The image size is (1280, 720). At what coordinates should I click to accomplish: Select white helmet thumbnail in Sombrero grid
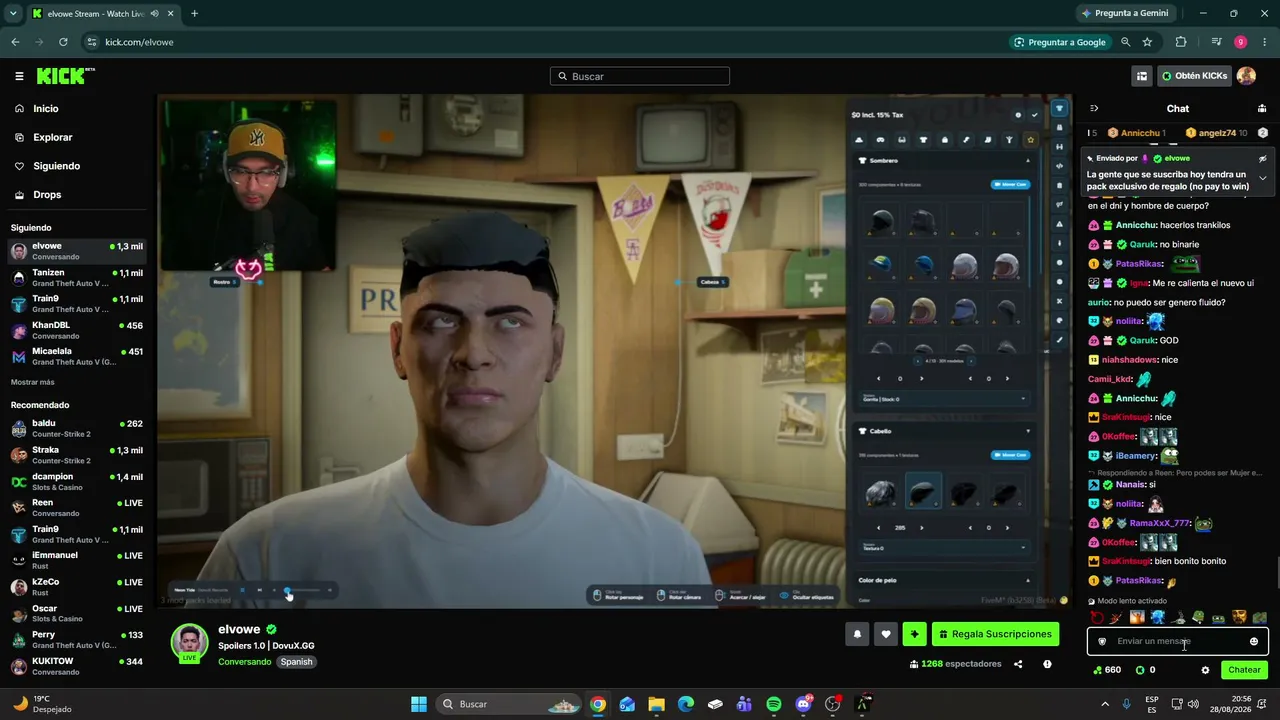(x=965, y=267)
